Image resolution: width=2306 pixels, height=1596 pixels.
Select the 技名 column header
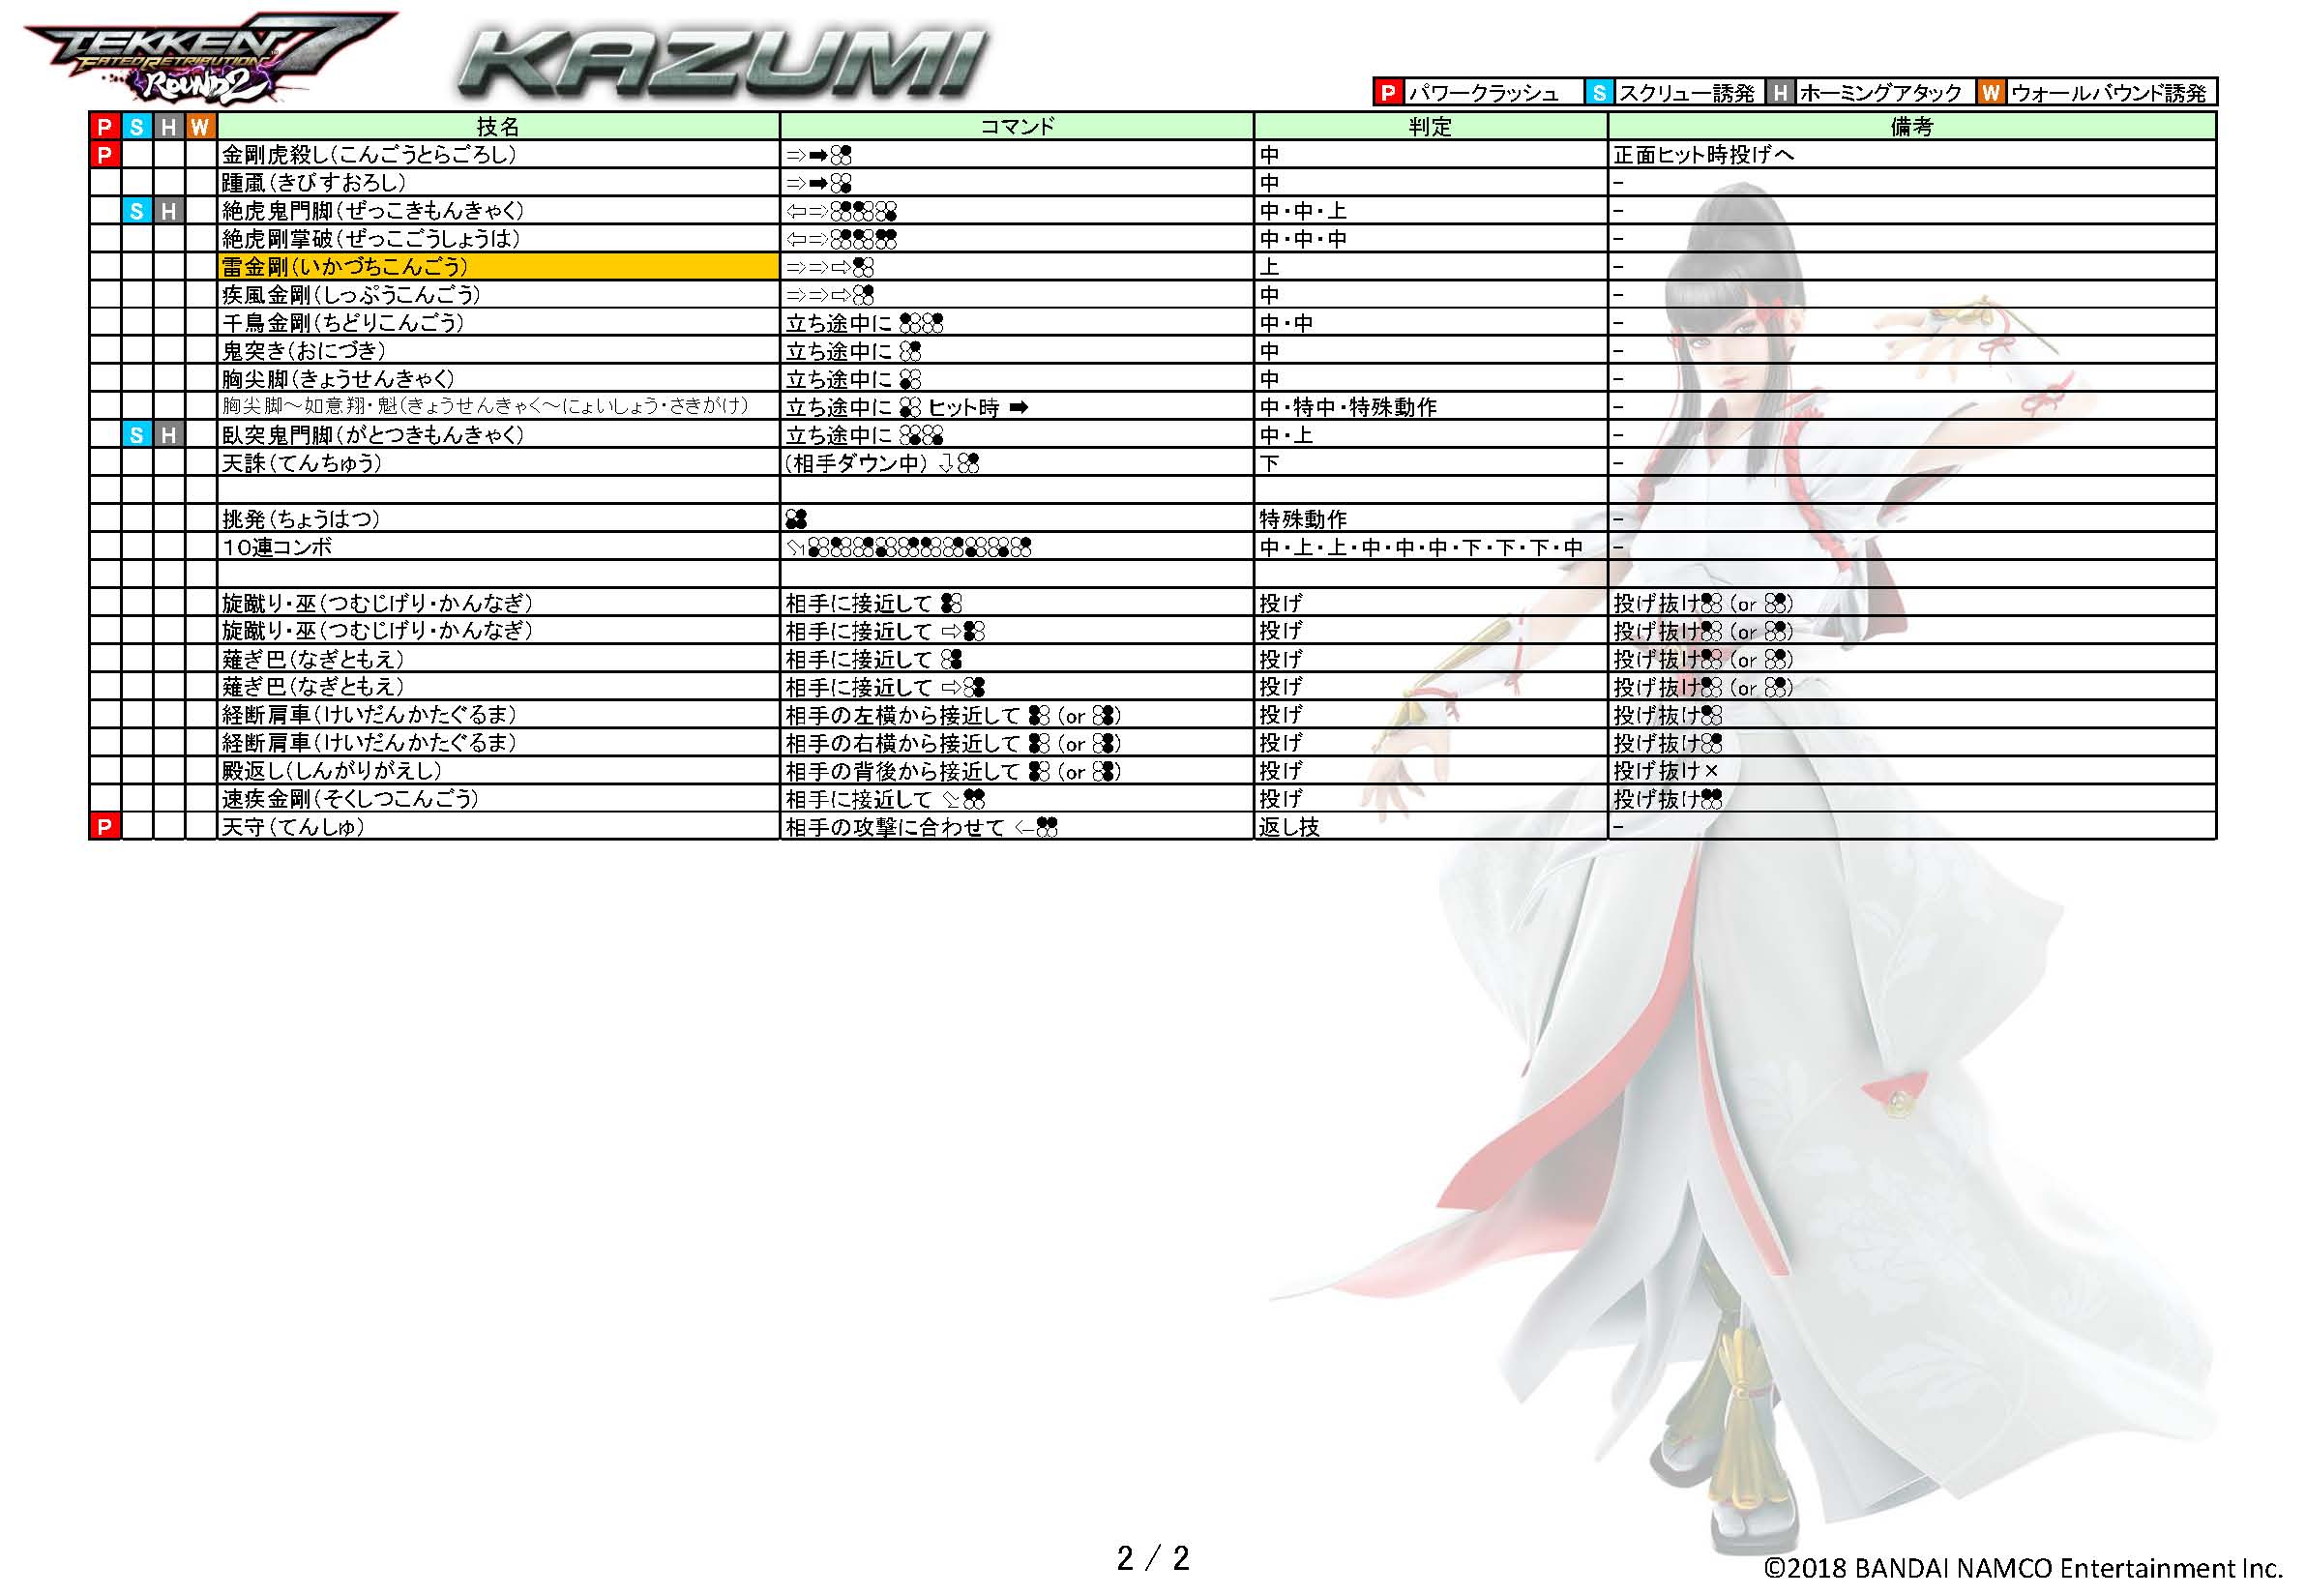tap(498, 126)
